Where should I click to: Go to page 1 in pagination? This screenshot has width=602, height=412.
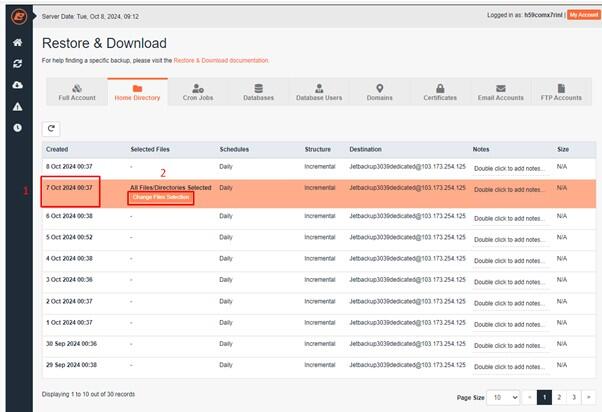pyautogui.click(x=544, y=397)
